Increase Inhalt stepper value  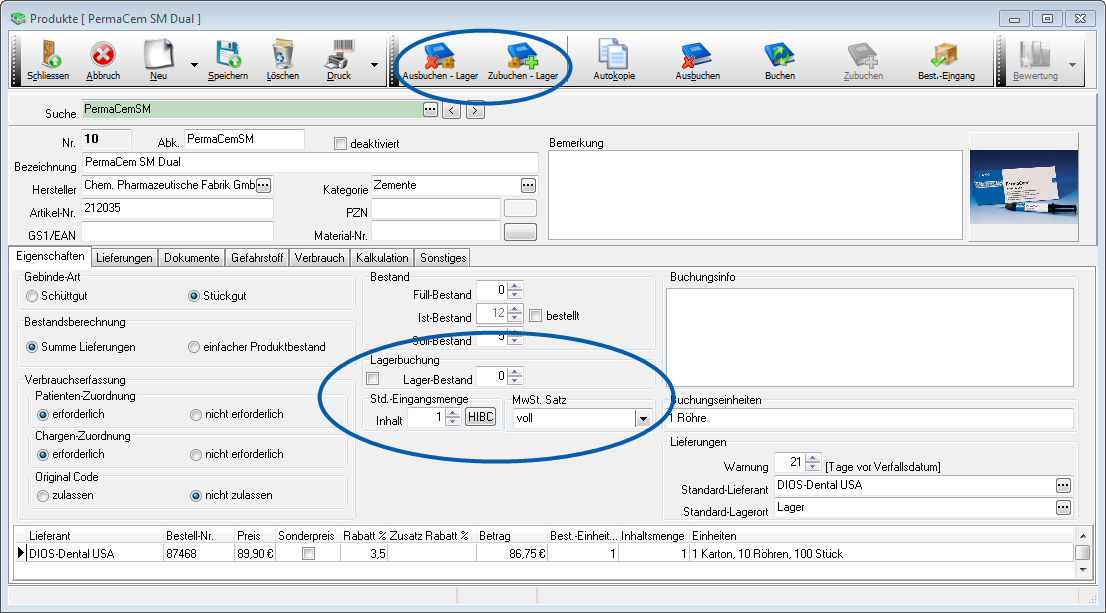click(x=453, y=413)
